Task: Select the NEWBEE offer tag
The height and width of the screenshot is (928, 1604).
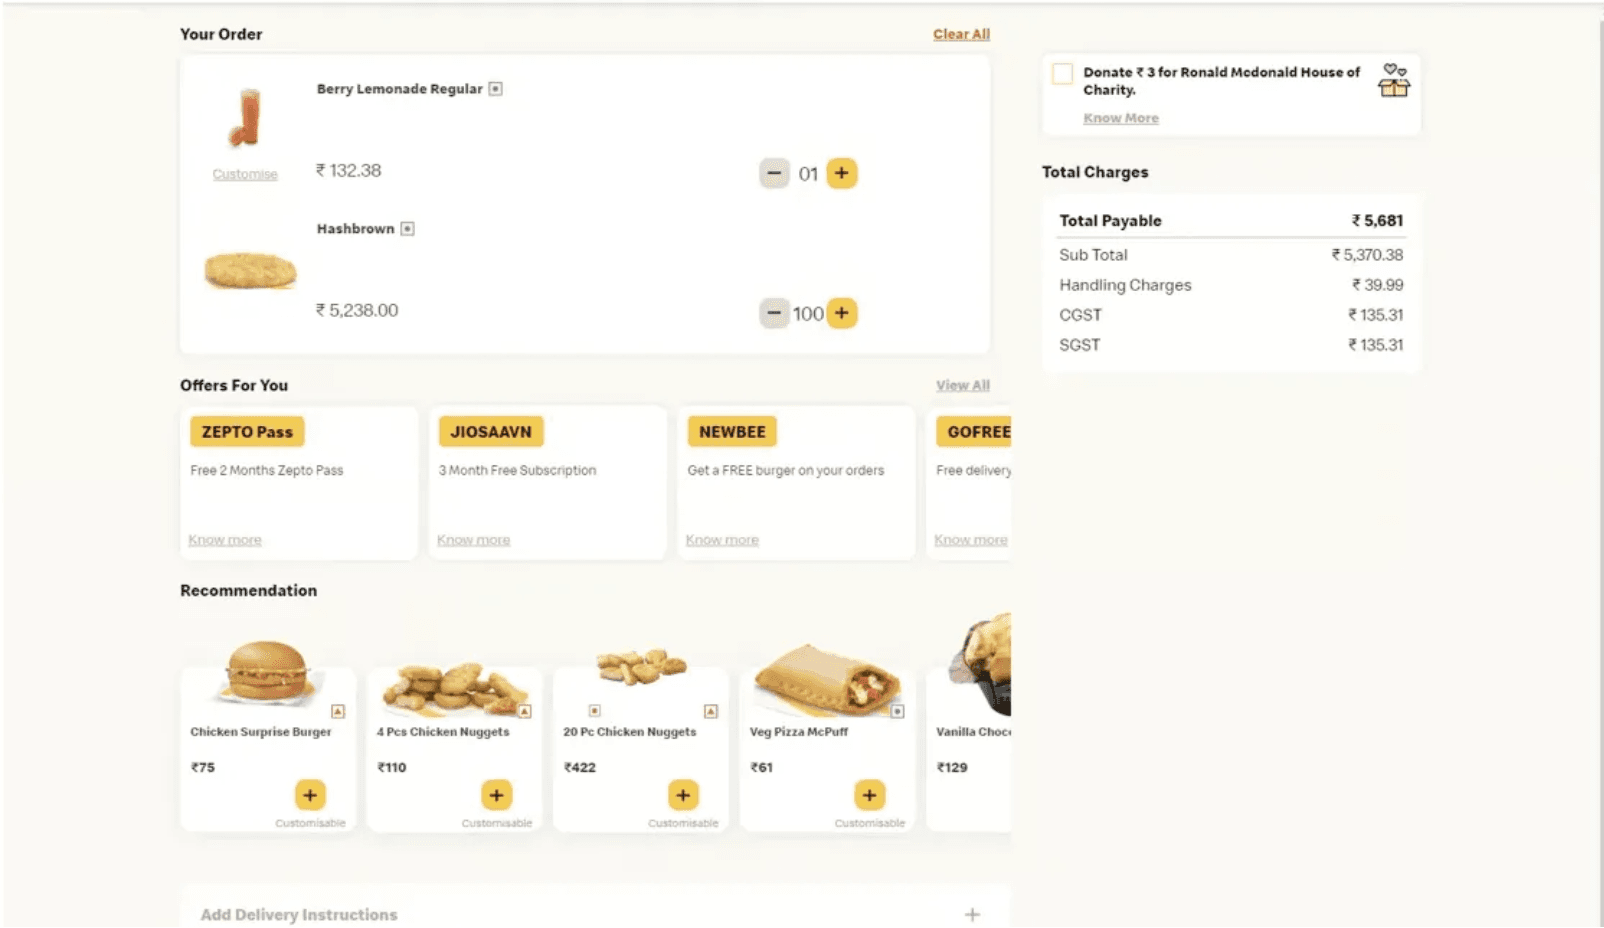Action: 732,432
